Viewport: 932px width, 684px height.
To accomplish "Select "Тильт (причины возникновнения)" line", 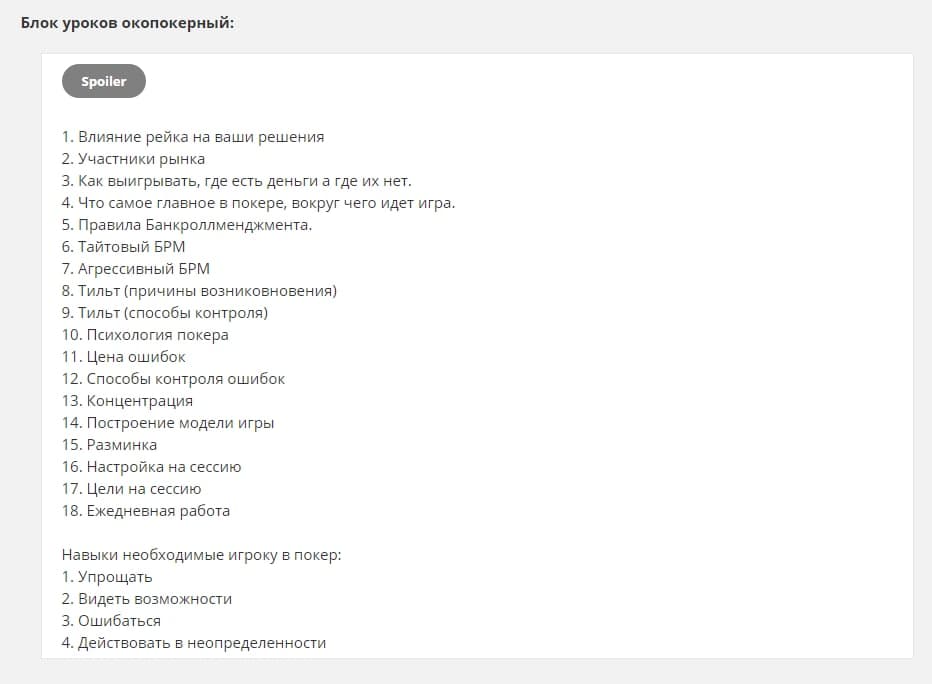I will coord(200,291).
